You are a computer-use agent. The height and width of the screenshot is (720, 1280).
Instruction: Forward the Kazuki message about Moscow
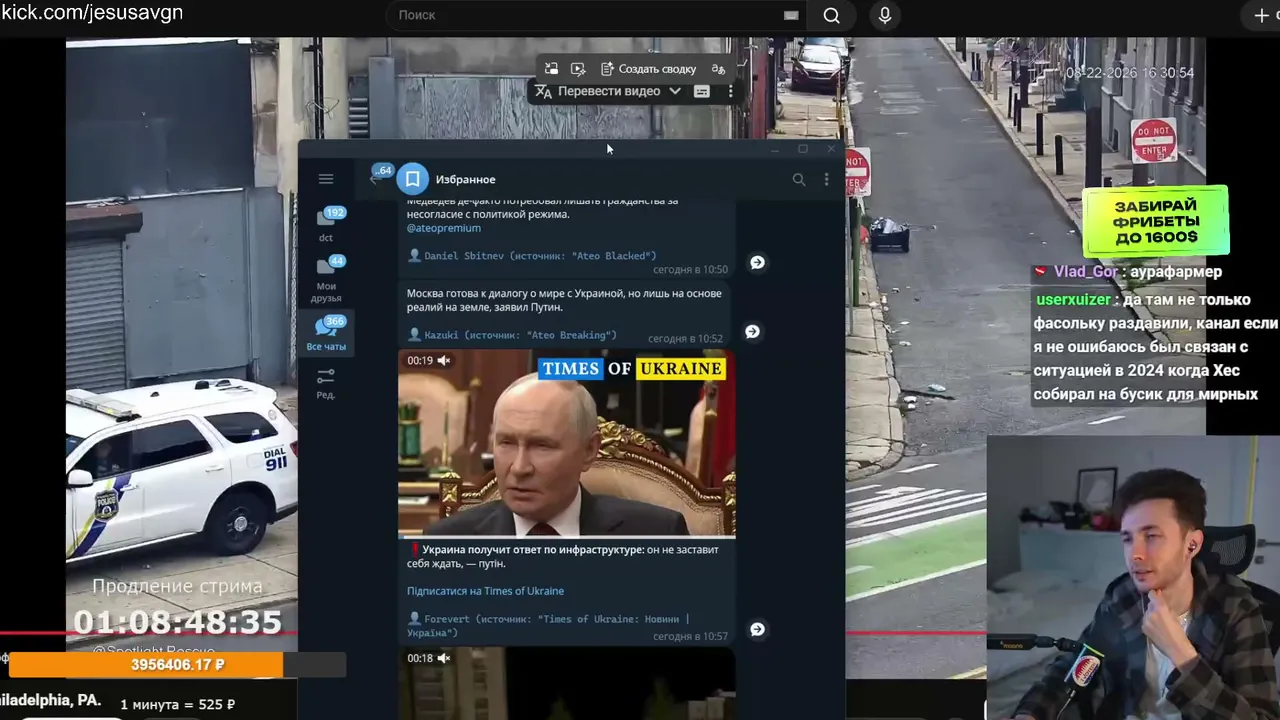(x=753, y=331)
